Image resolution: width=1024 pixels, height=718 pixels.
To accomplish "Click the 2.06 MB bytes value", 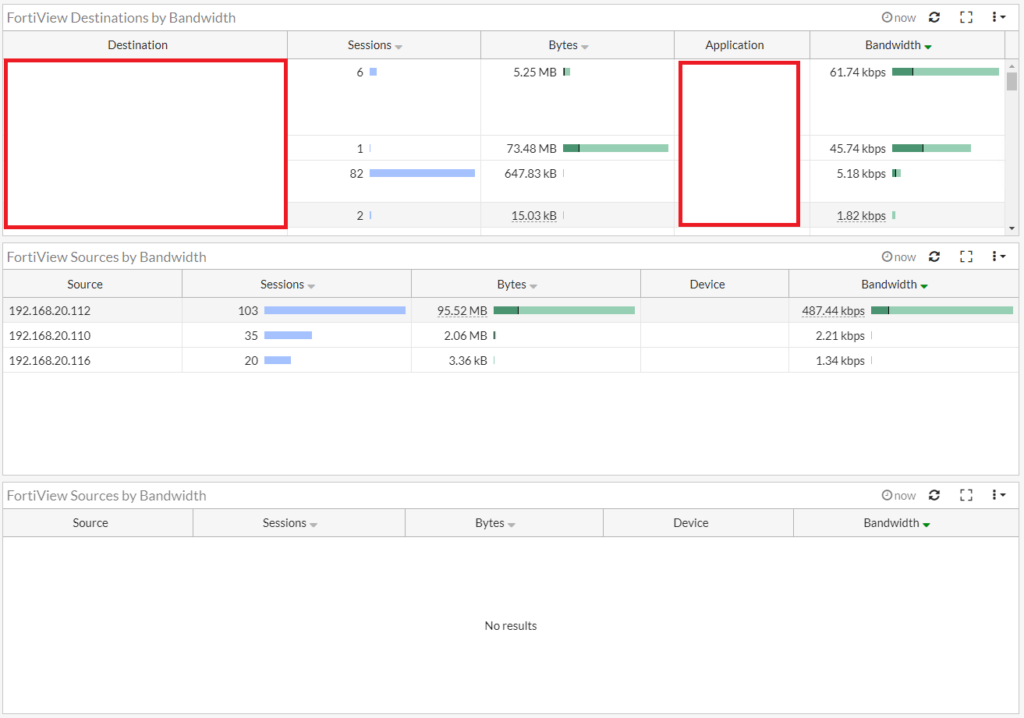I will pyautogui.click(x=466, y=335).
